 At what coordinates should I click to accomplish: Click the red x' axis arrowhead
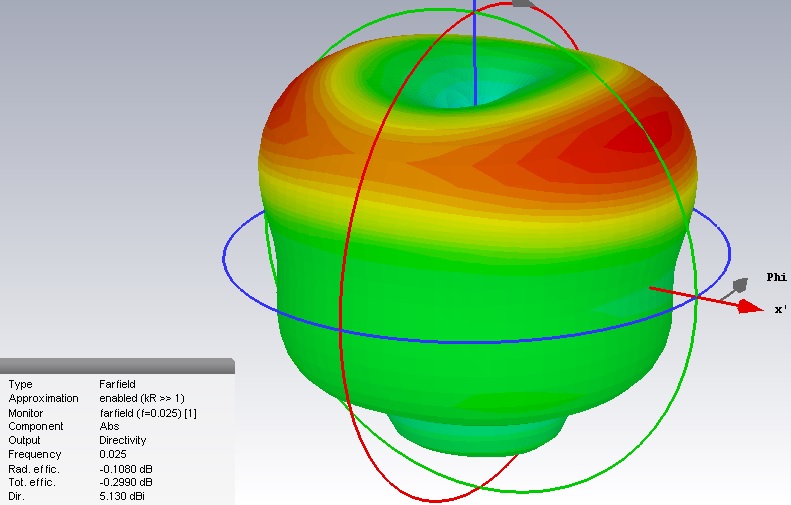click(x=751, y=306)
